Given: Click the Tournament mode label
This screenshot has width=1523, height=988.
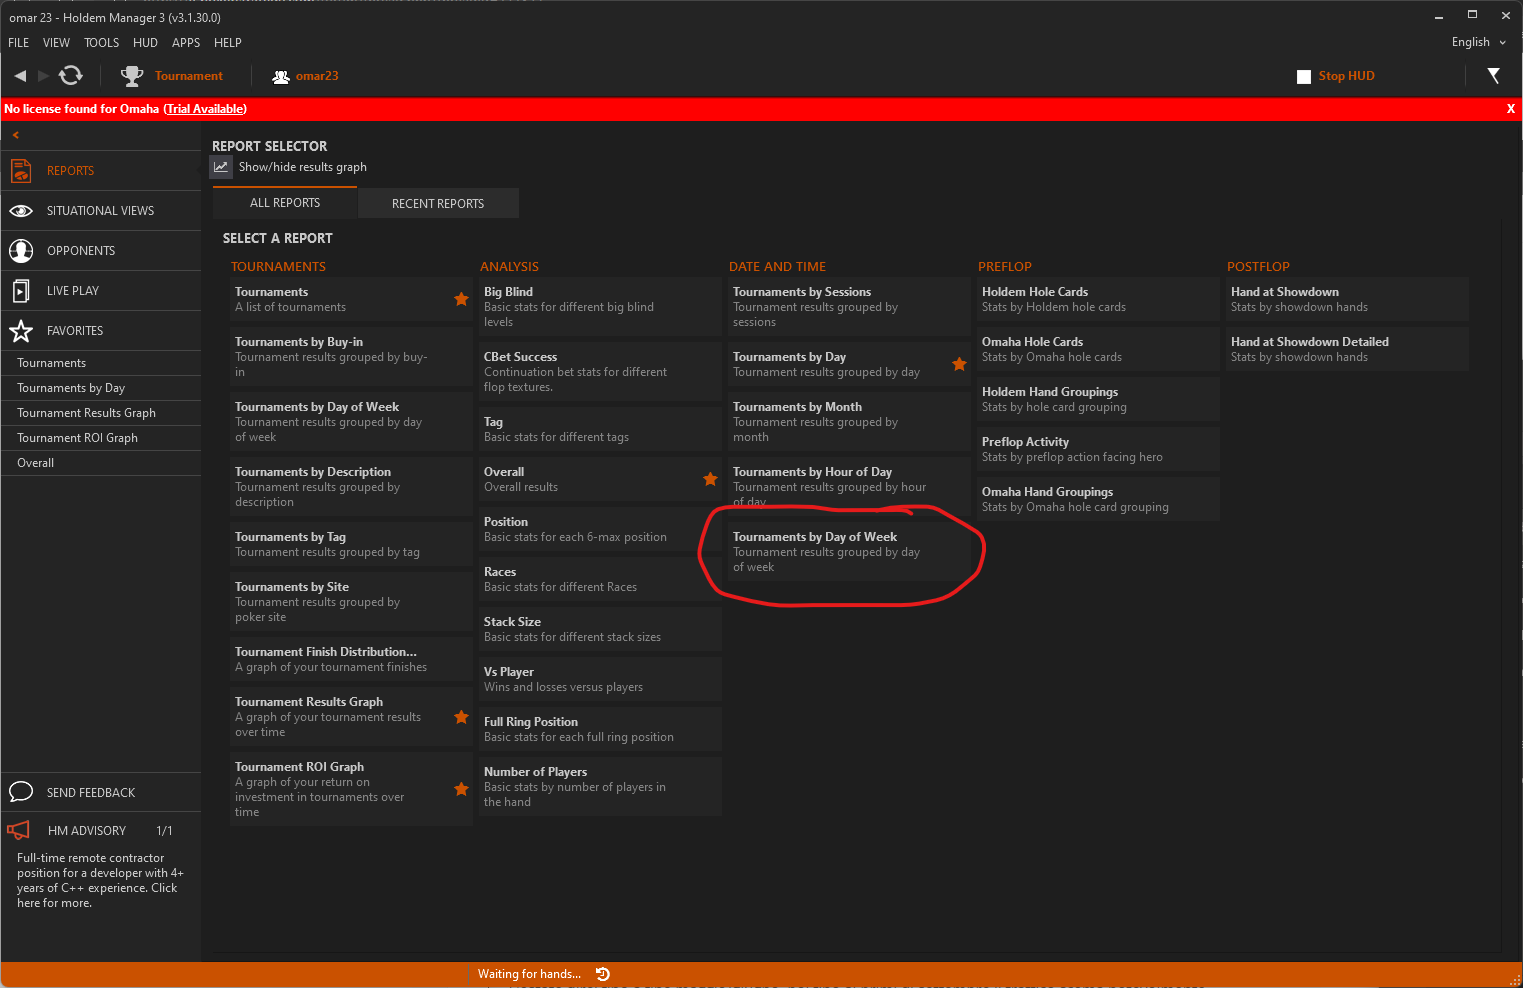Looking at the screenshot, I should (189, 76).
